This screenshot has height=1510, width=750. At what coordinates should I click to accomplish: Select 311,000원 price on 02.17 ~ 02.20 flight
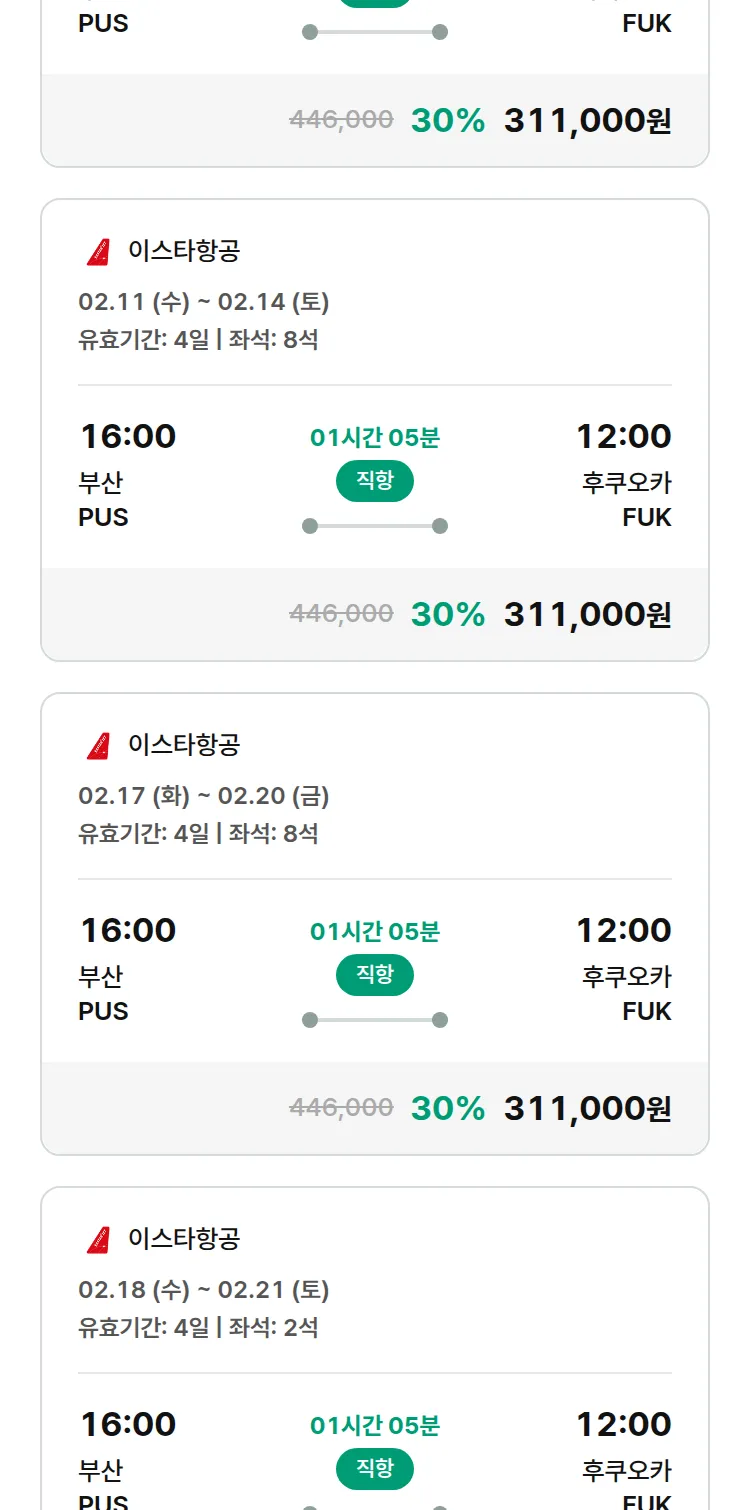pos(588,1108)
